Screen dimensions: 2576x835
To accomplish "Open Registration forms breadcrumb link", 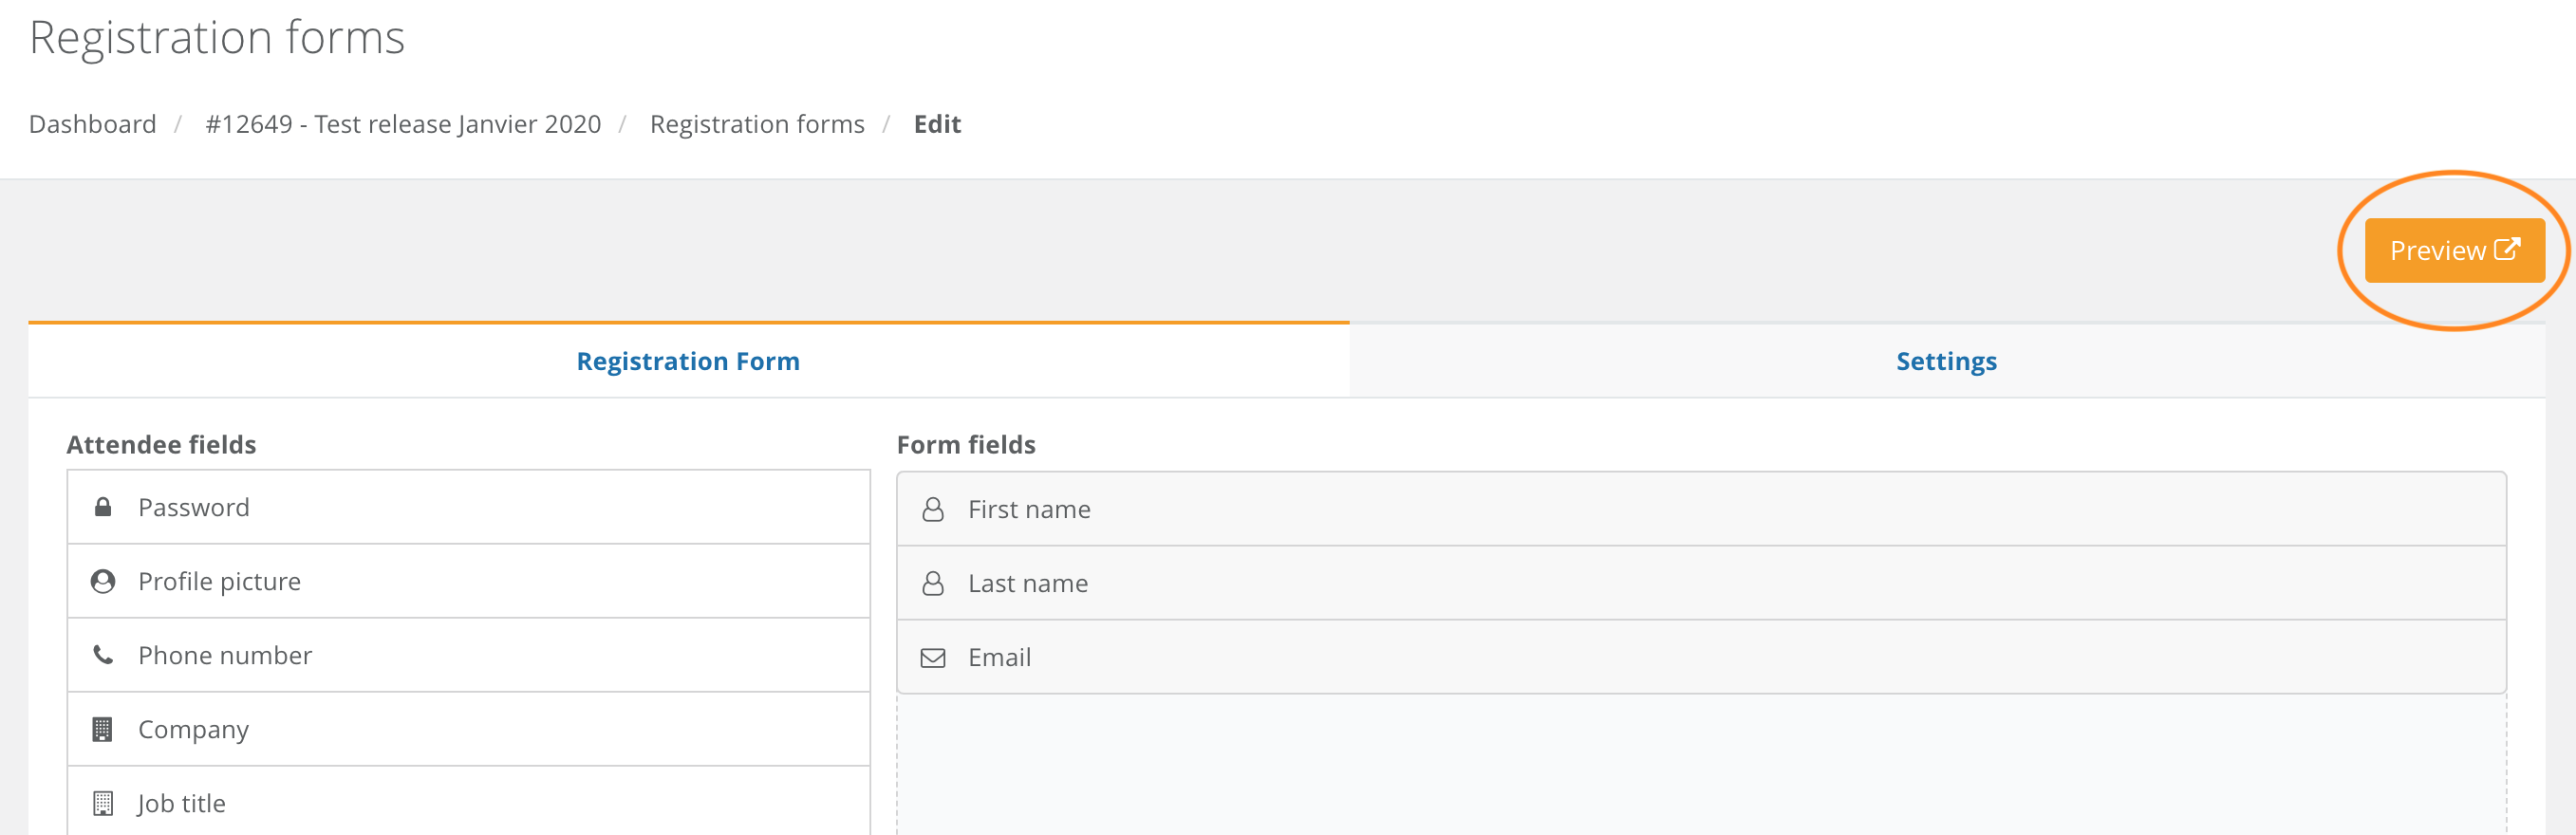I will [x=757, y=124].
